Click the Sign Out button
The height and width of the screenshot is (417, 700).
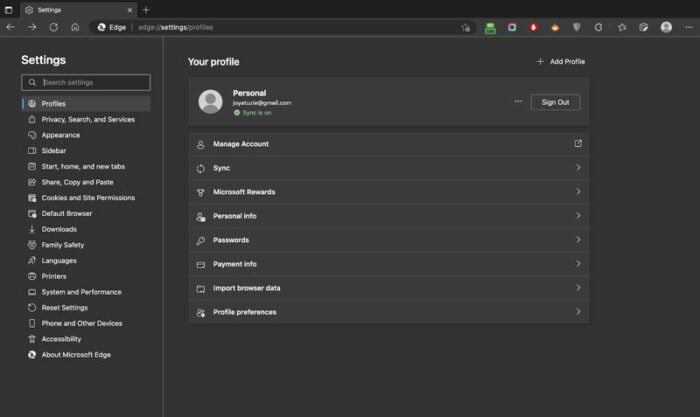[555, 102]
